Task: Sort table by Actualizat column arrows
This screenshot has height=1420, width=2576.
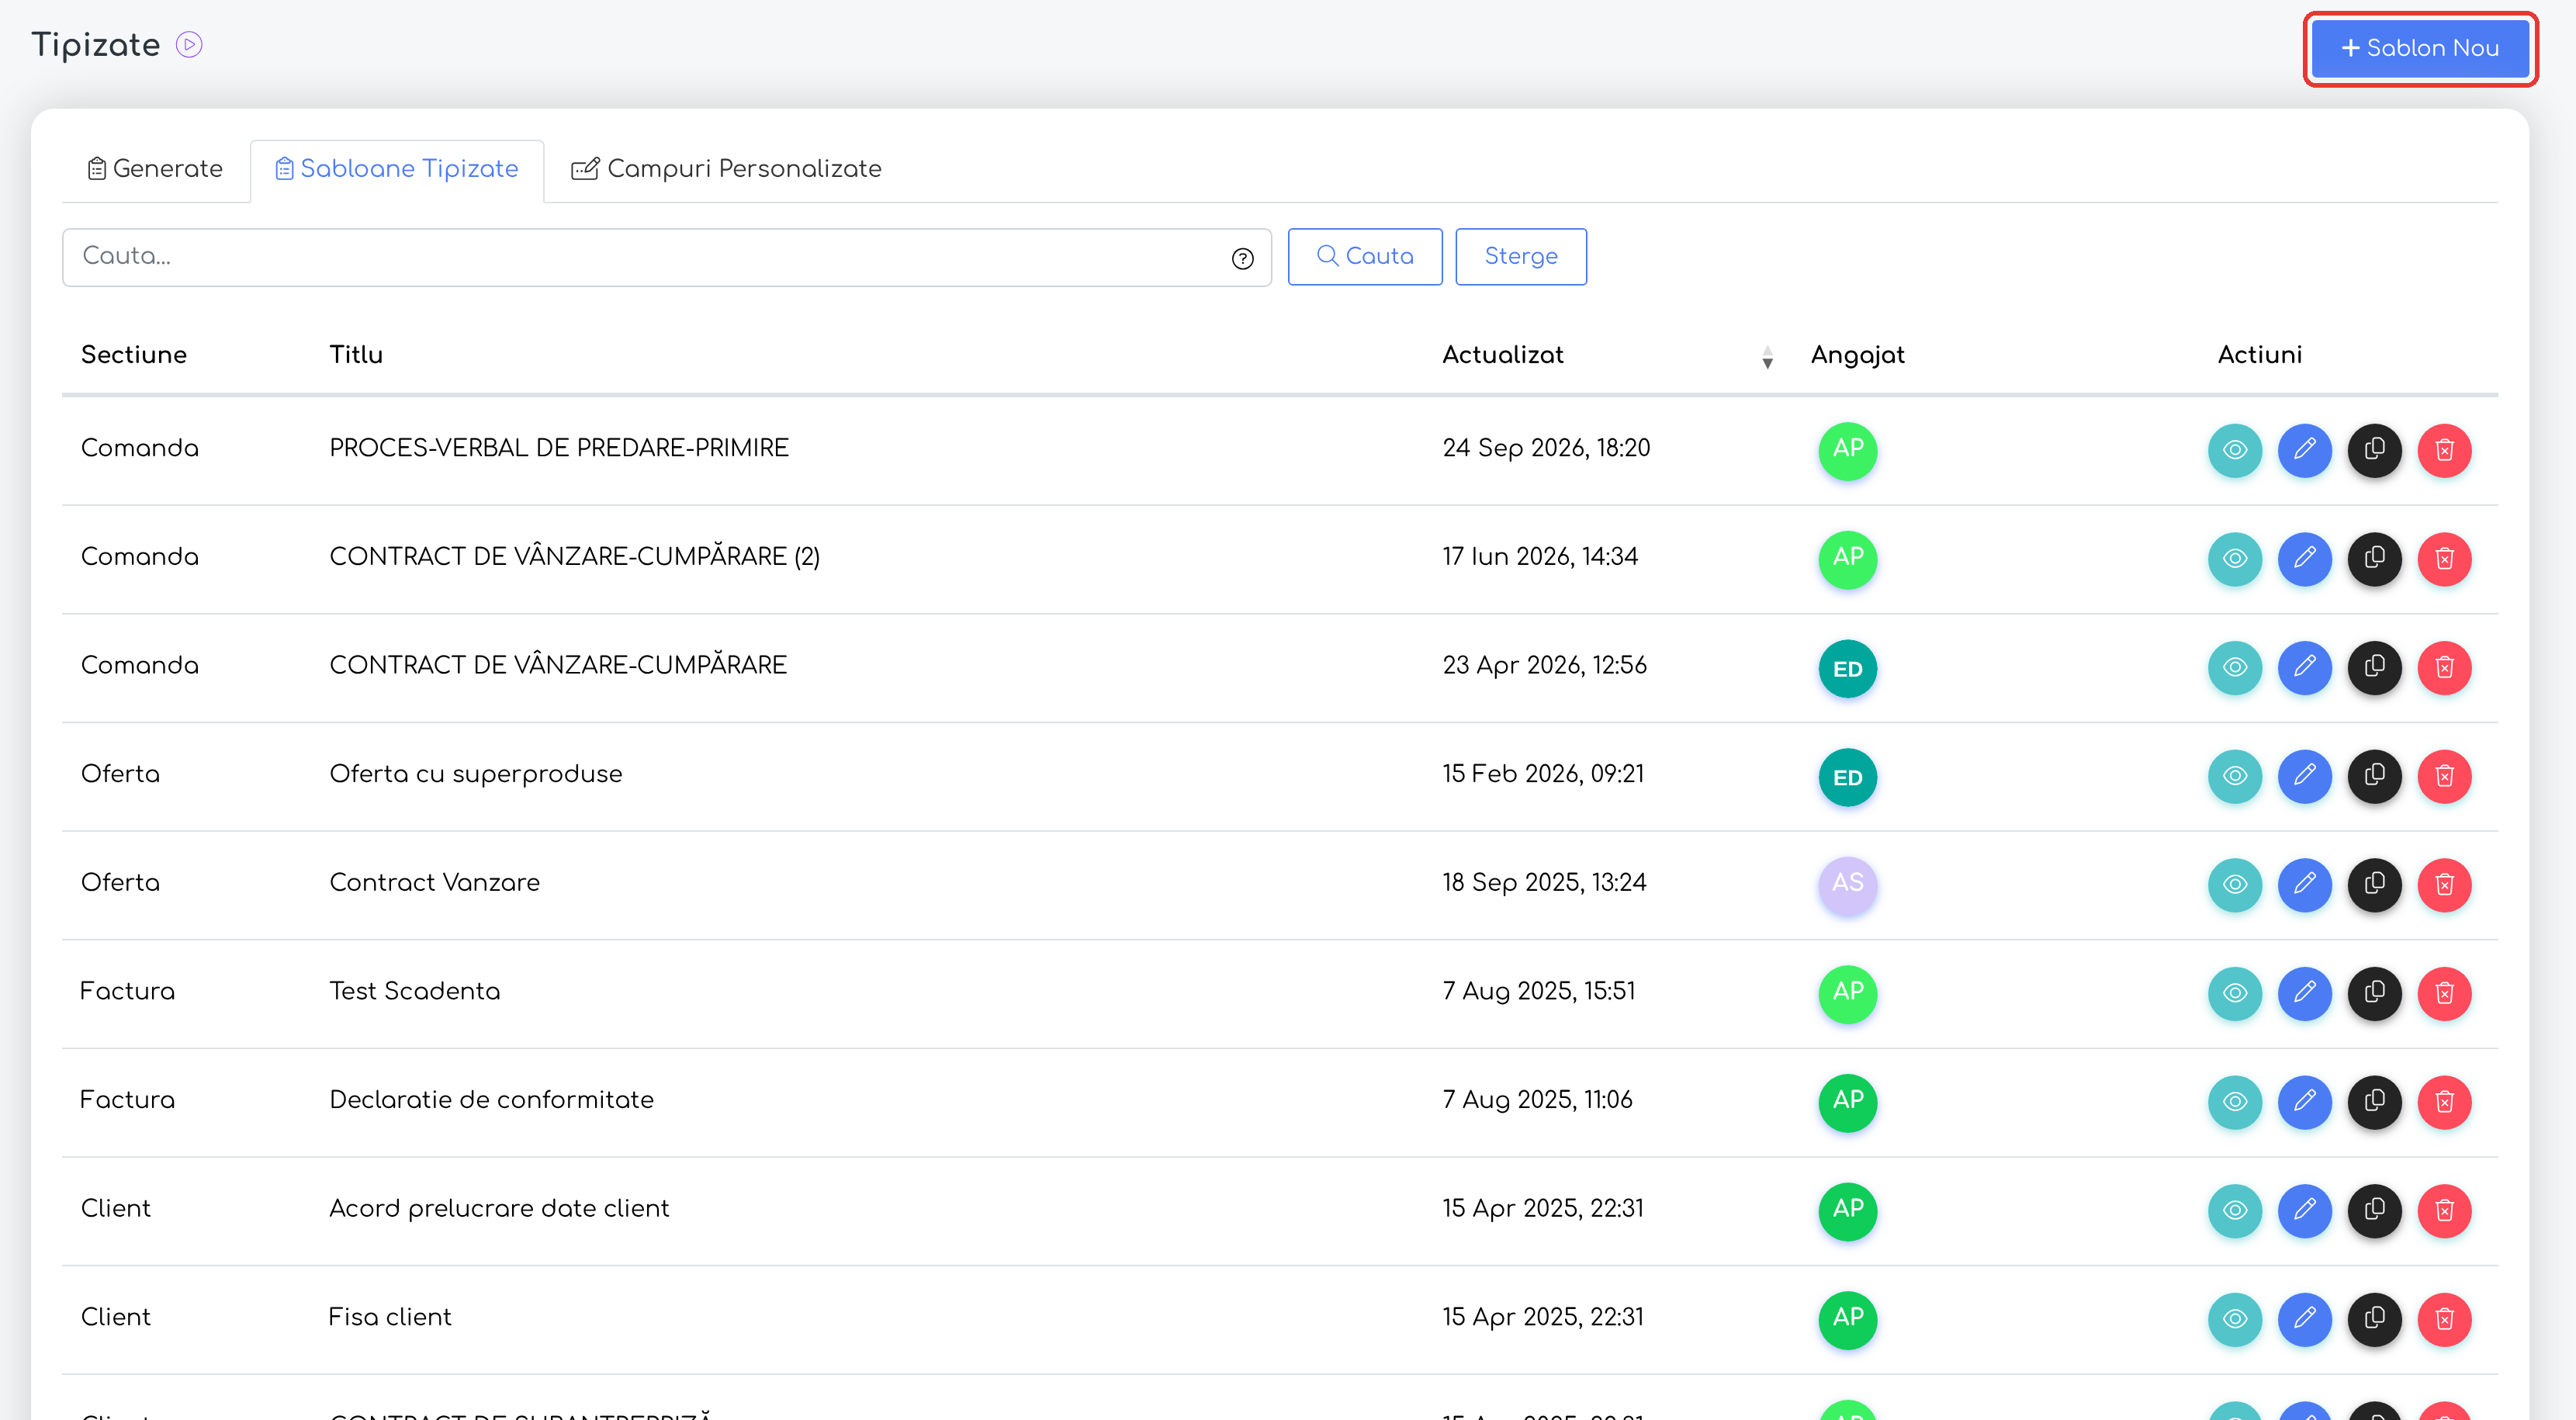Action: (1767, 358)
